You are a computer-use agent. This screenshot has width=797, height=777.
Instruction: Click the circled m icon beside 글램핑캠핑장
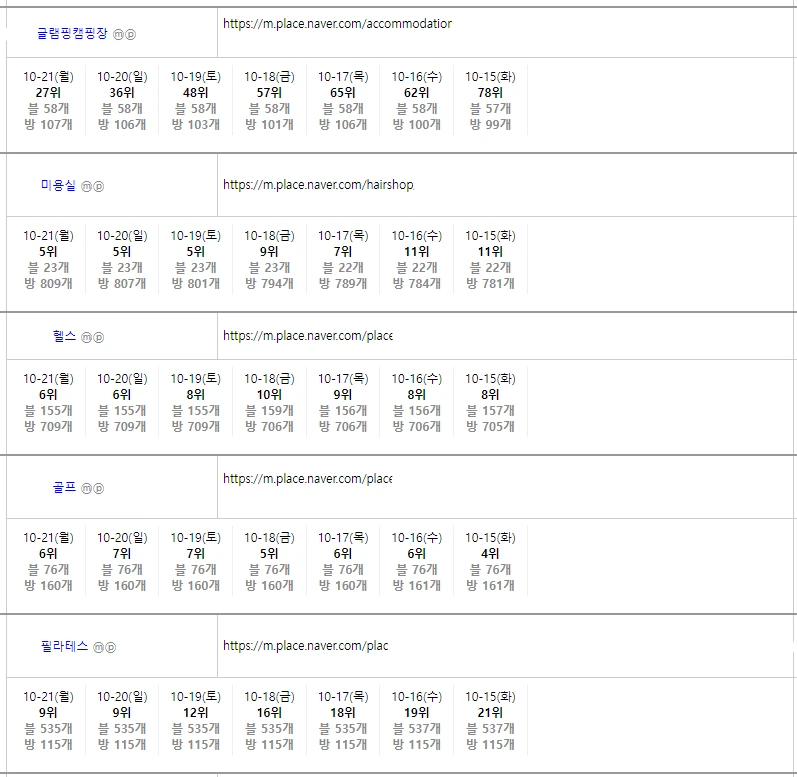[118, 34]
